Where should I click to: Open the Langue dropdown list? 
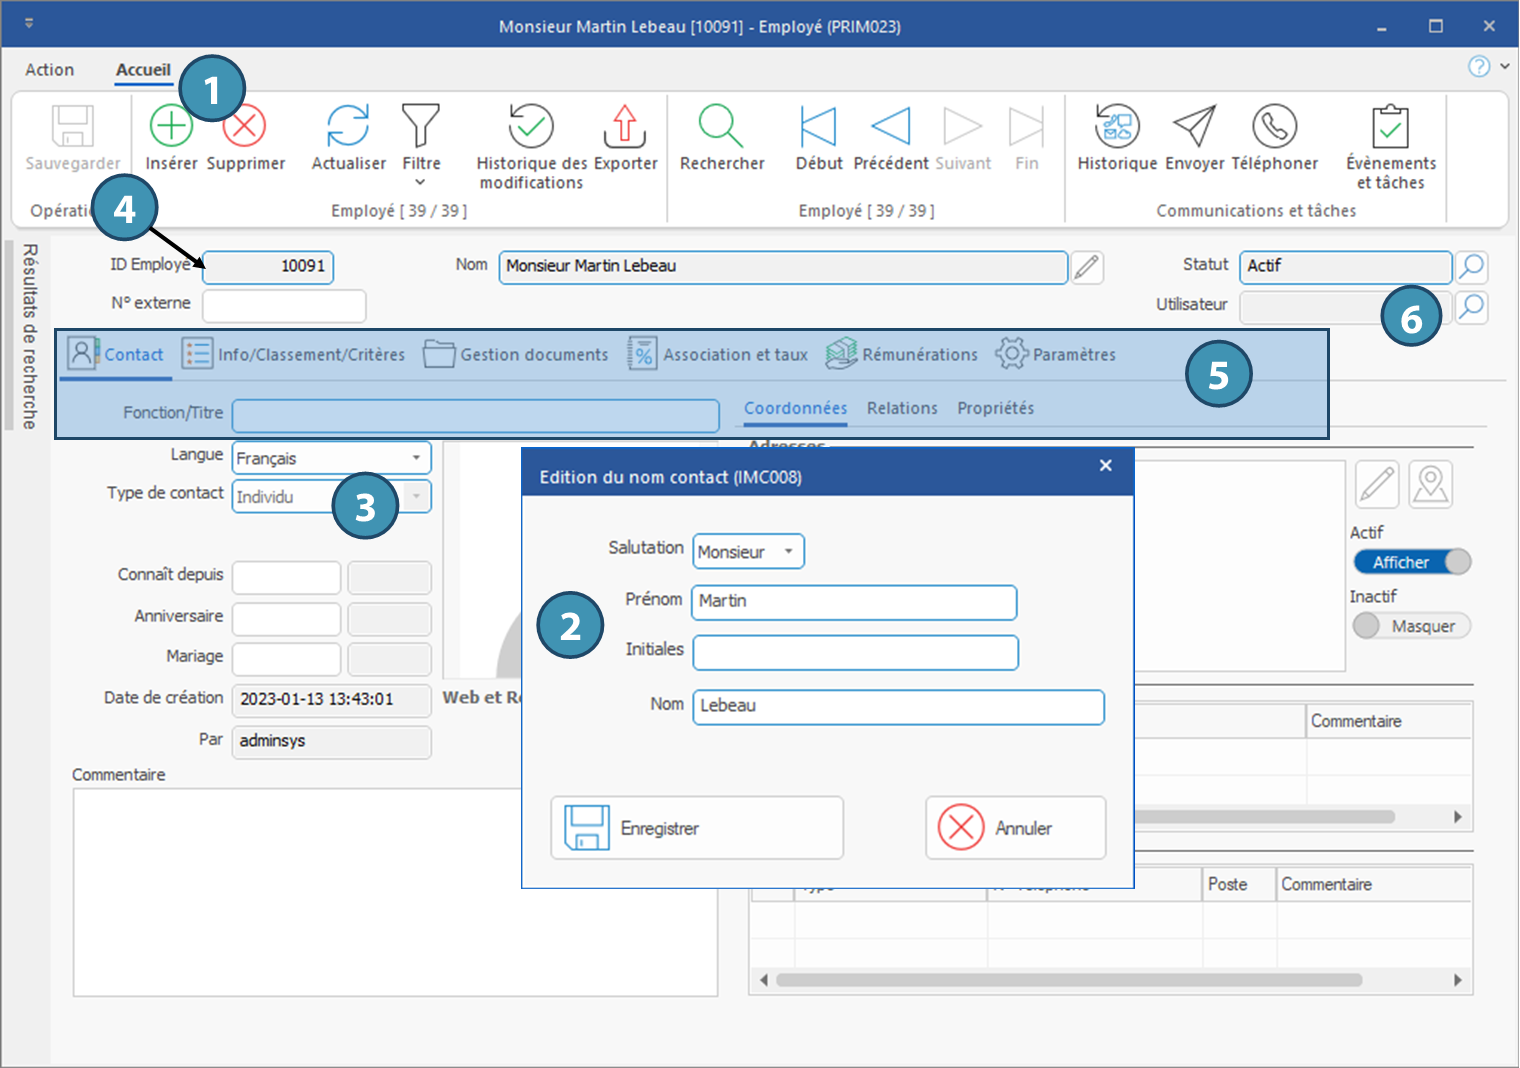click(x=416, y=458)
